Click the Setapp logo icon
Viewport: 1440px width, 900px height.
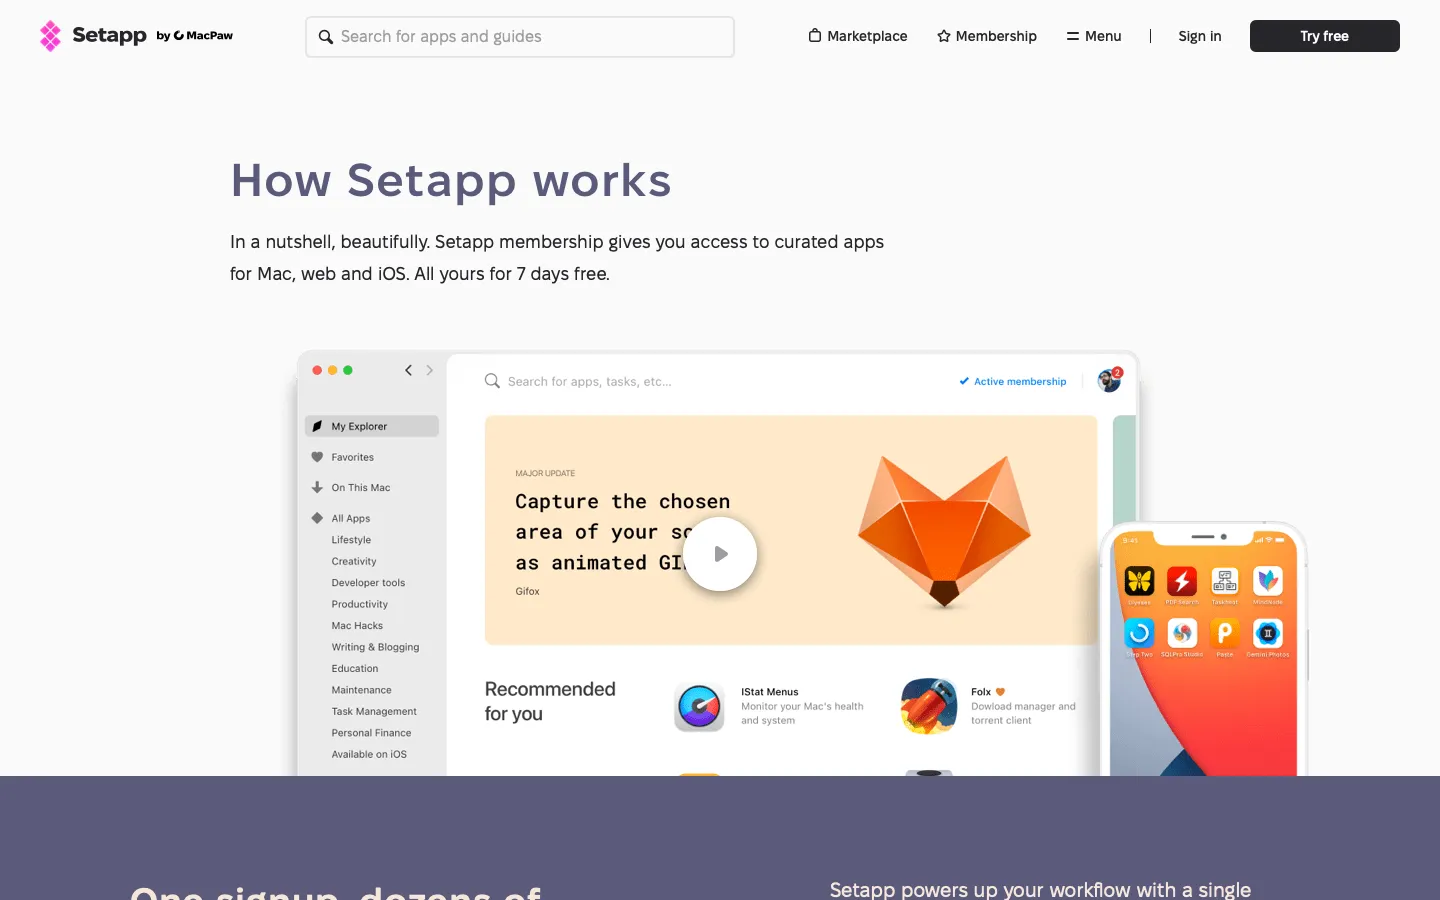(x=50, y=36)
